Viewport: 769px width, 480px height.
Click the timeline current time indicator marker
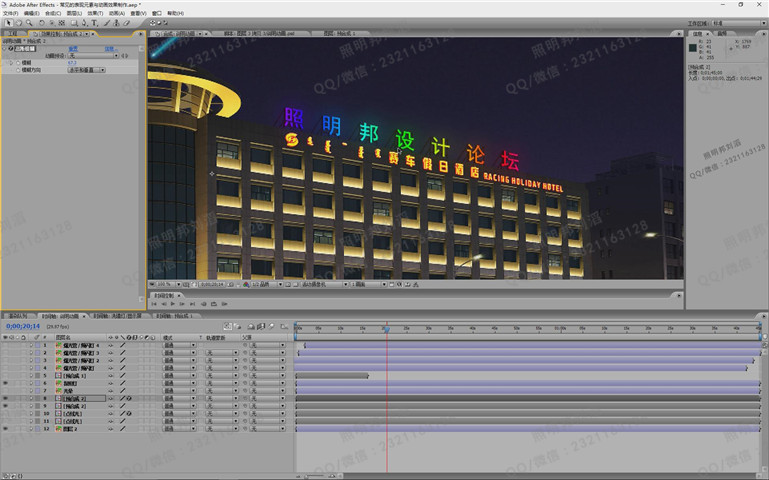tap(386, 329)
